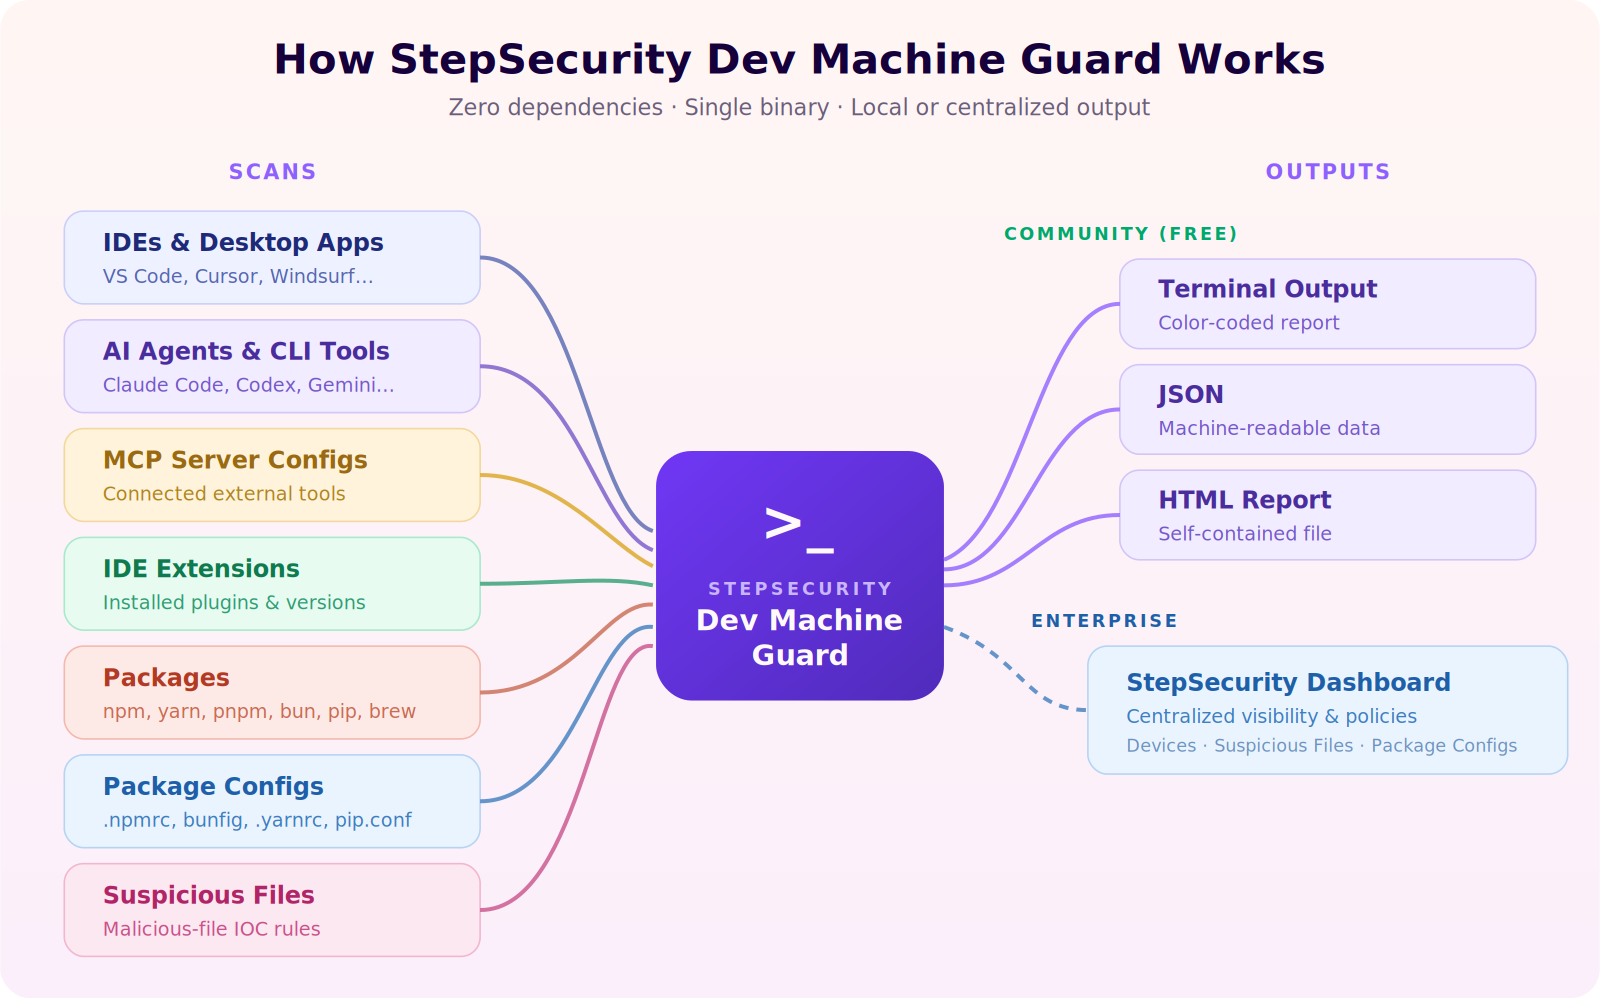The width and height of the screenshot is (1600, 998).
Task: Click the SCANS column heading
Action: point(272,172)
